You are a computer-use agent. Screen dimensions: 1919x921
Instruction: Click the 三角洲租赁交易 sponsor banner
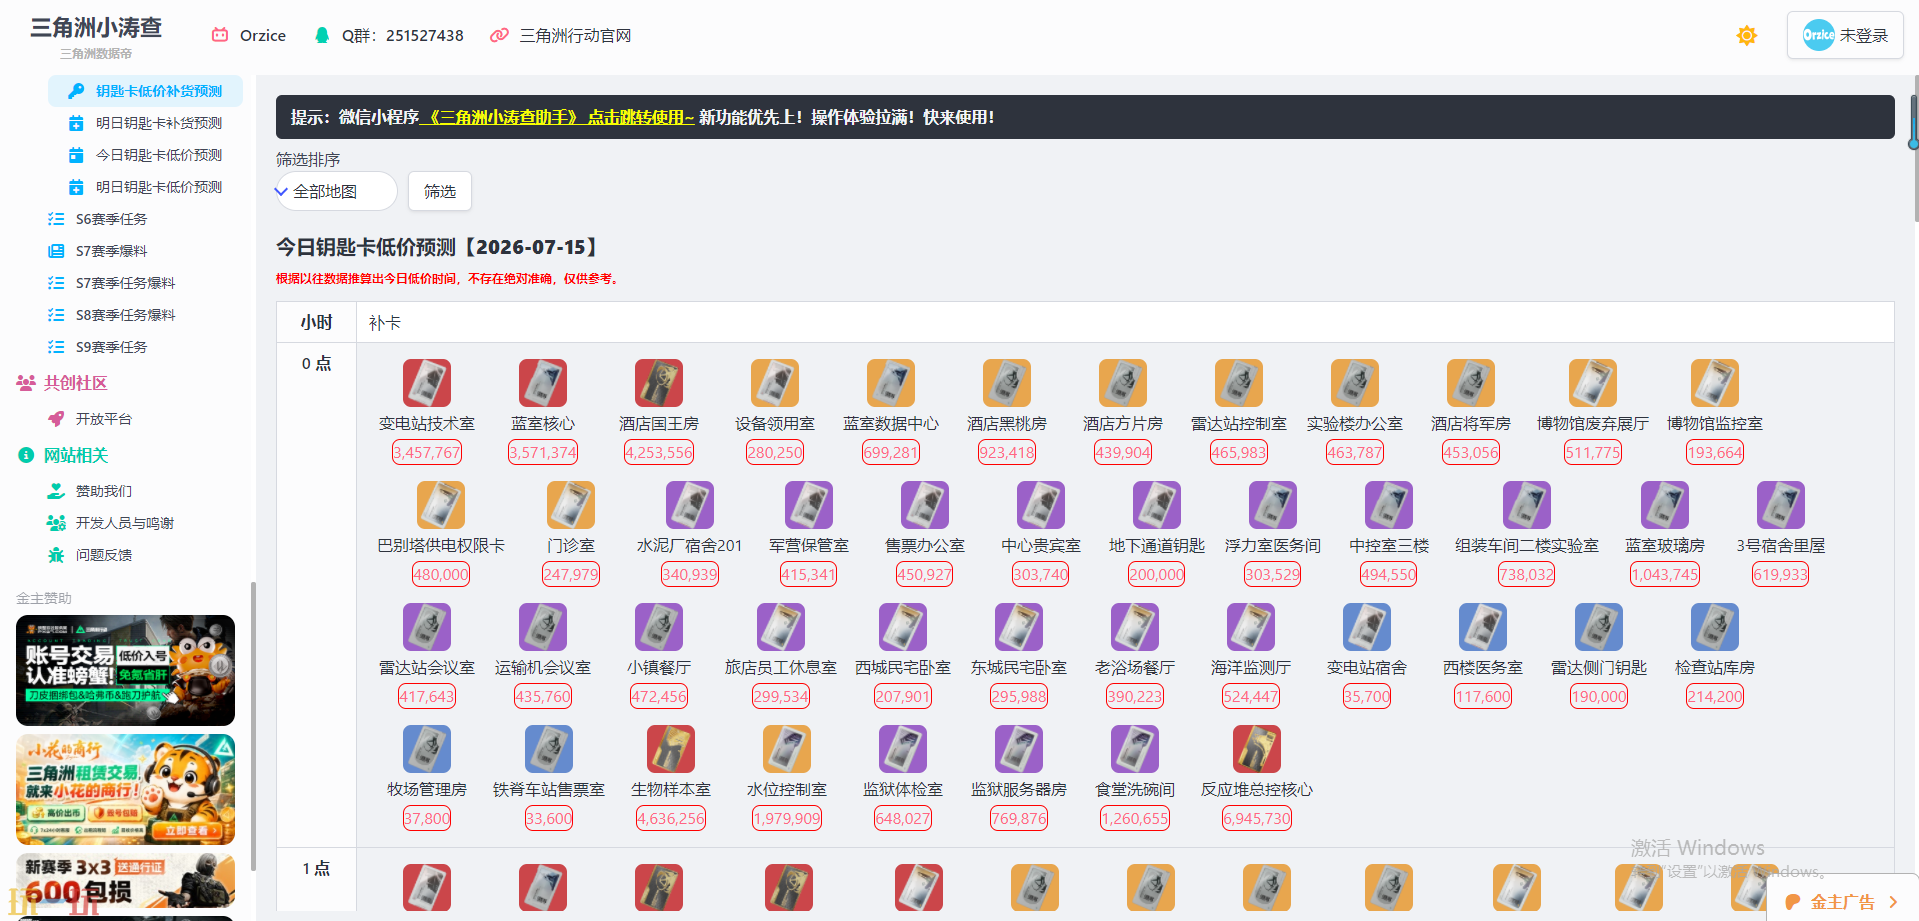click(125, 790)
